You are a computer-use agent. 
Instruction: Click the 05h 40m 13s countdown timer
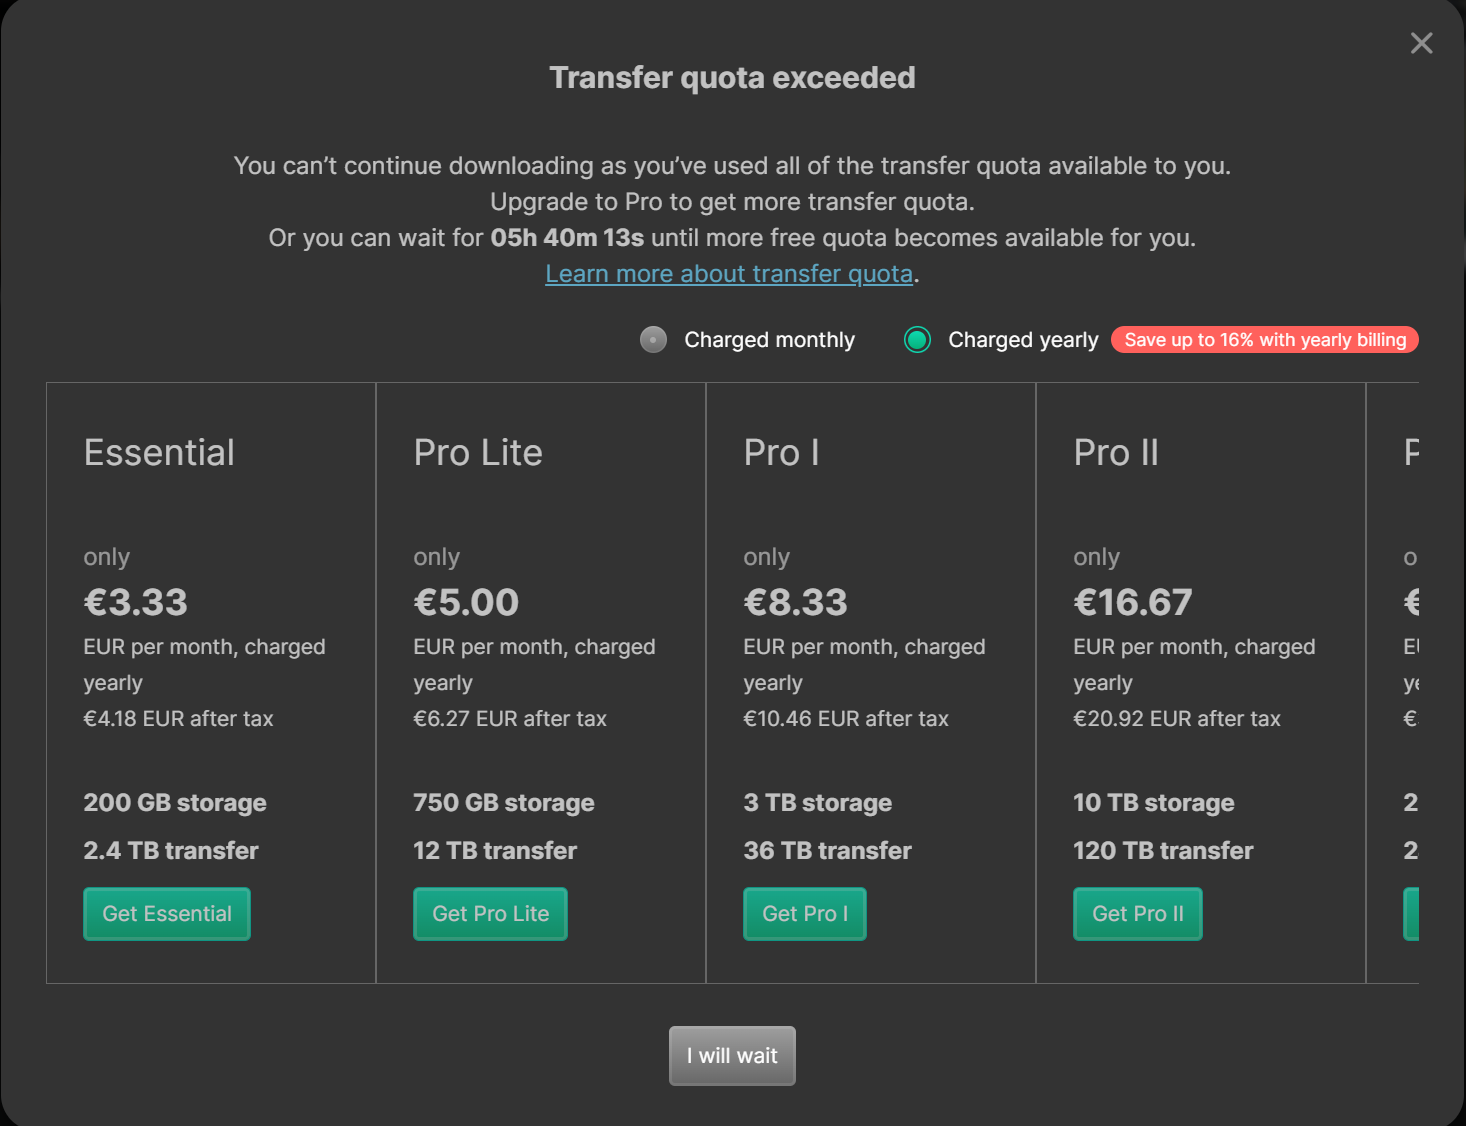coord(567,238)
